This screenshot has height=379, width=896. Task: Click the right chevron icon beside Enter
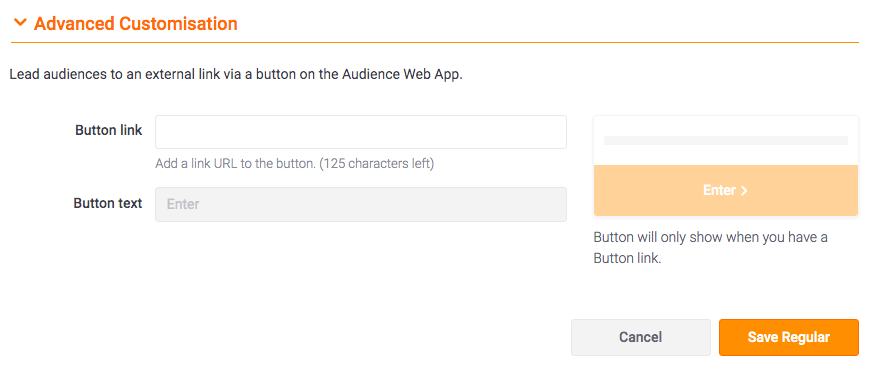744,191
